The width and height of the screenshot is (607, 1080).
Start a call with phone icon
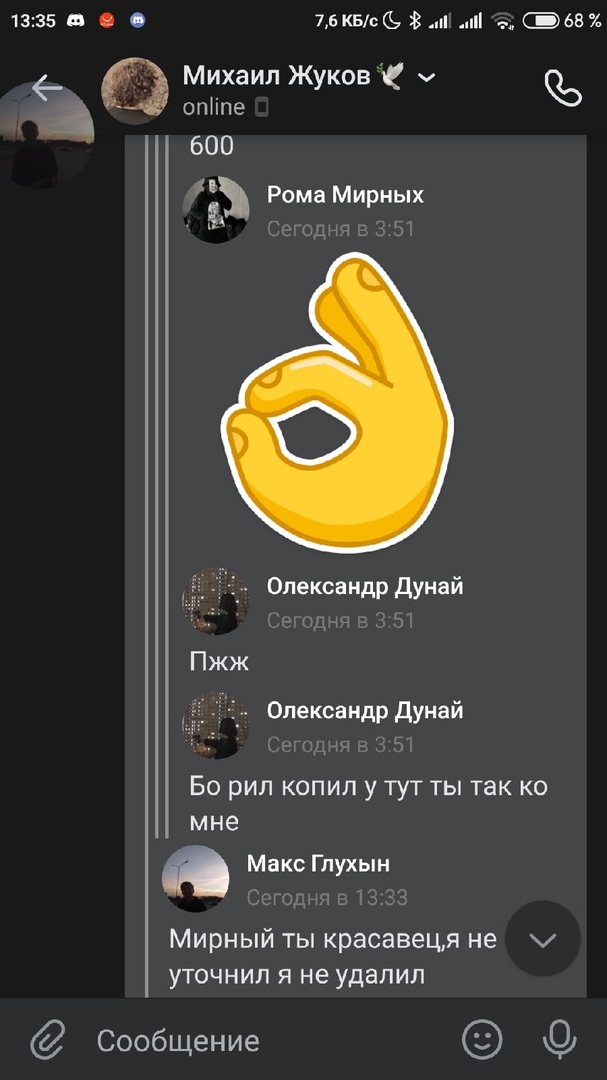click(x=563, y=87)
